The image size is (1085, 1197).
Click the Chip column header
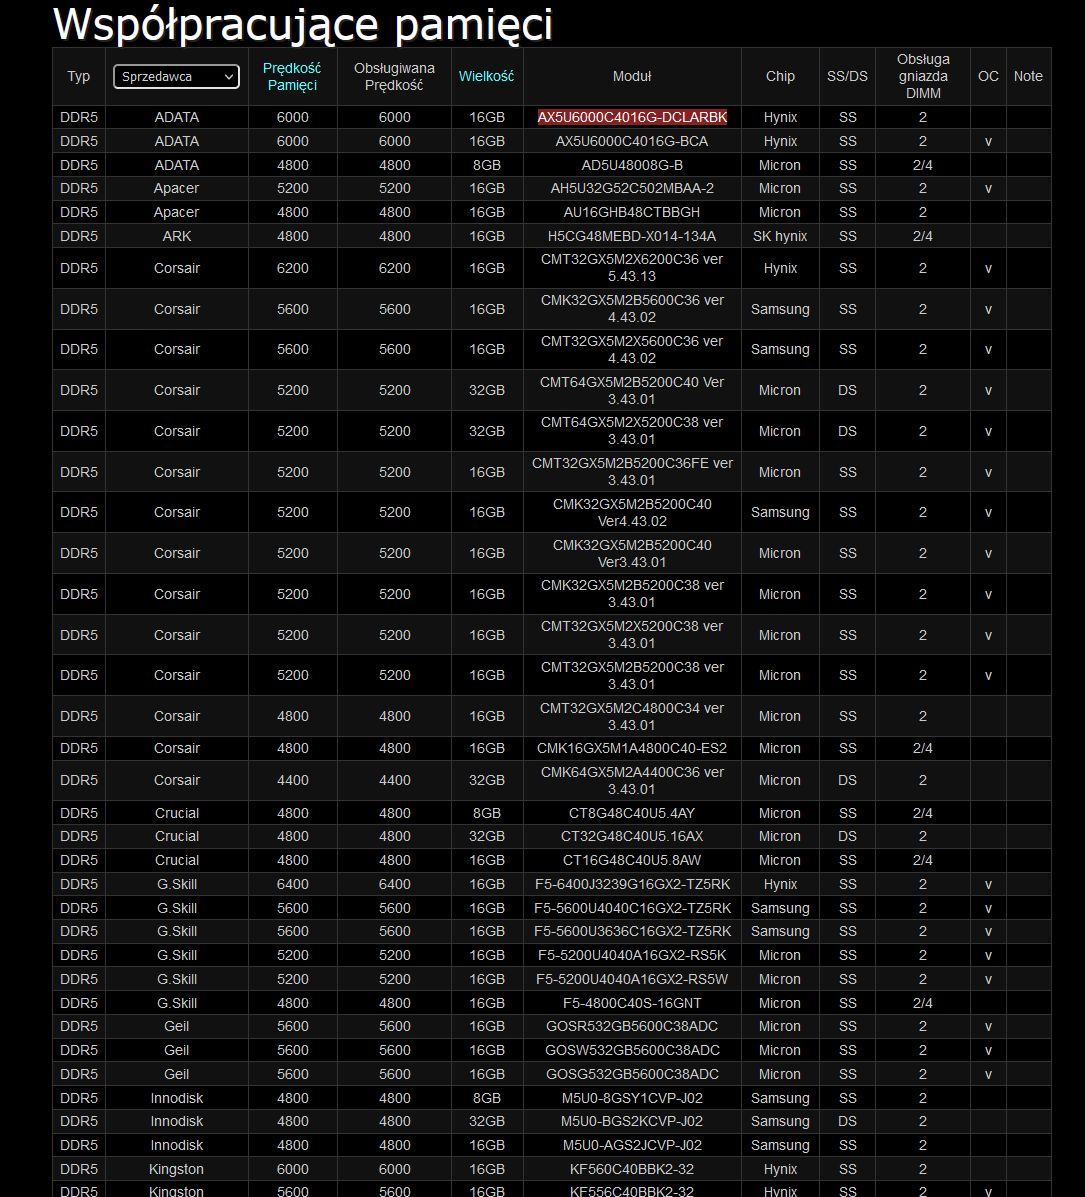point(780,76)
